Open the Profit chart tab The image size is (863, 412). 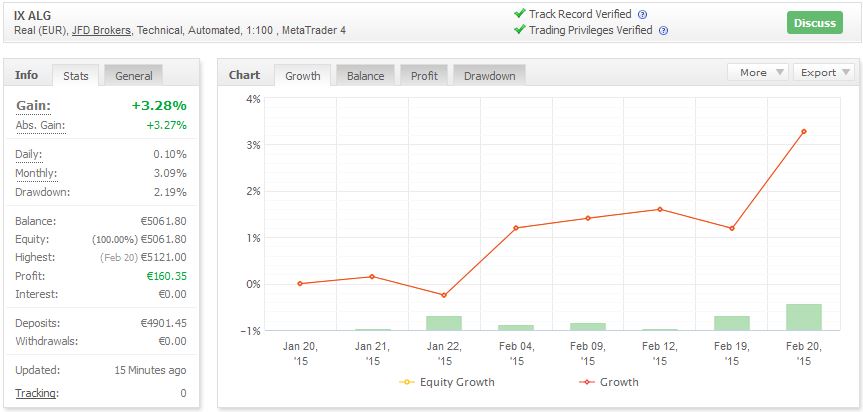tap(424, 76)
